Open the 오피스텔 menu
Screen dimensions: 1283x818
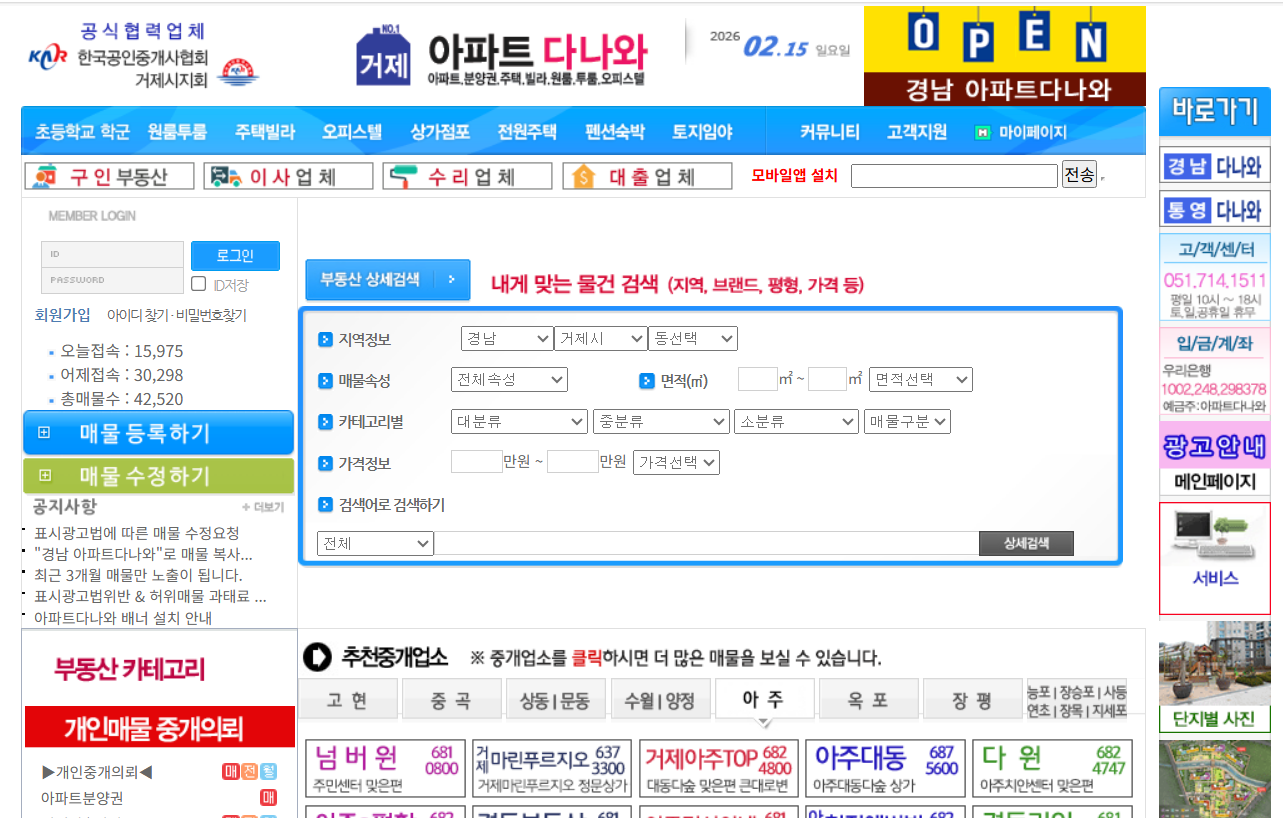352,132
